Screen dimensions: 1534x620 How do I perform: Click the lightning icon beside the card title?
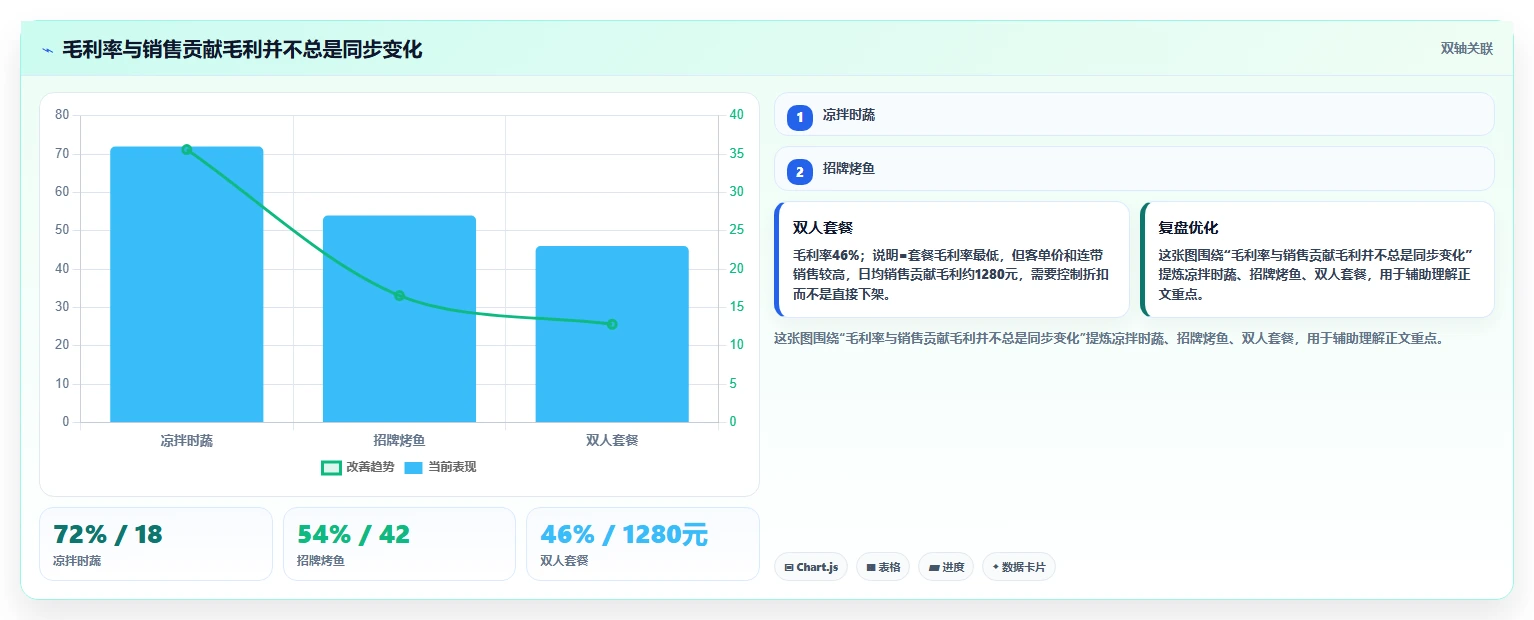[x=47, y=50]
